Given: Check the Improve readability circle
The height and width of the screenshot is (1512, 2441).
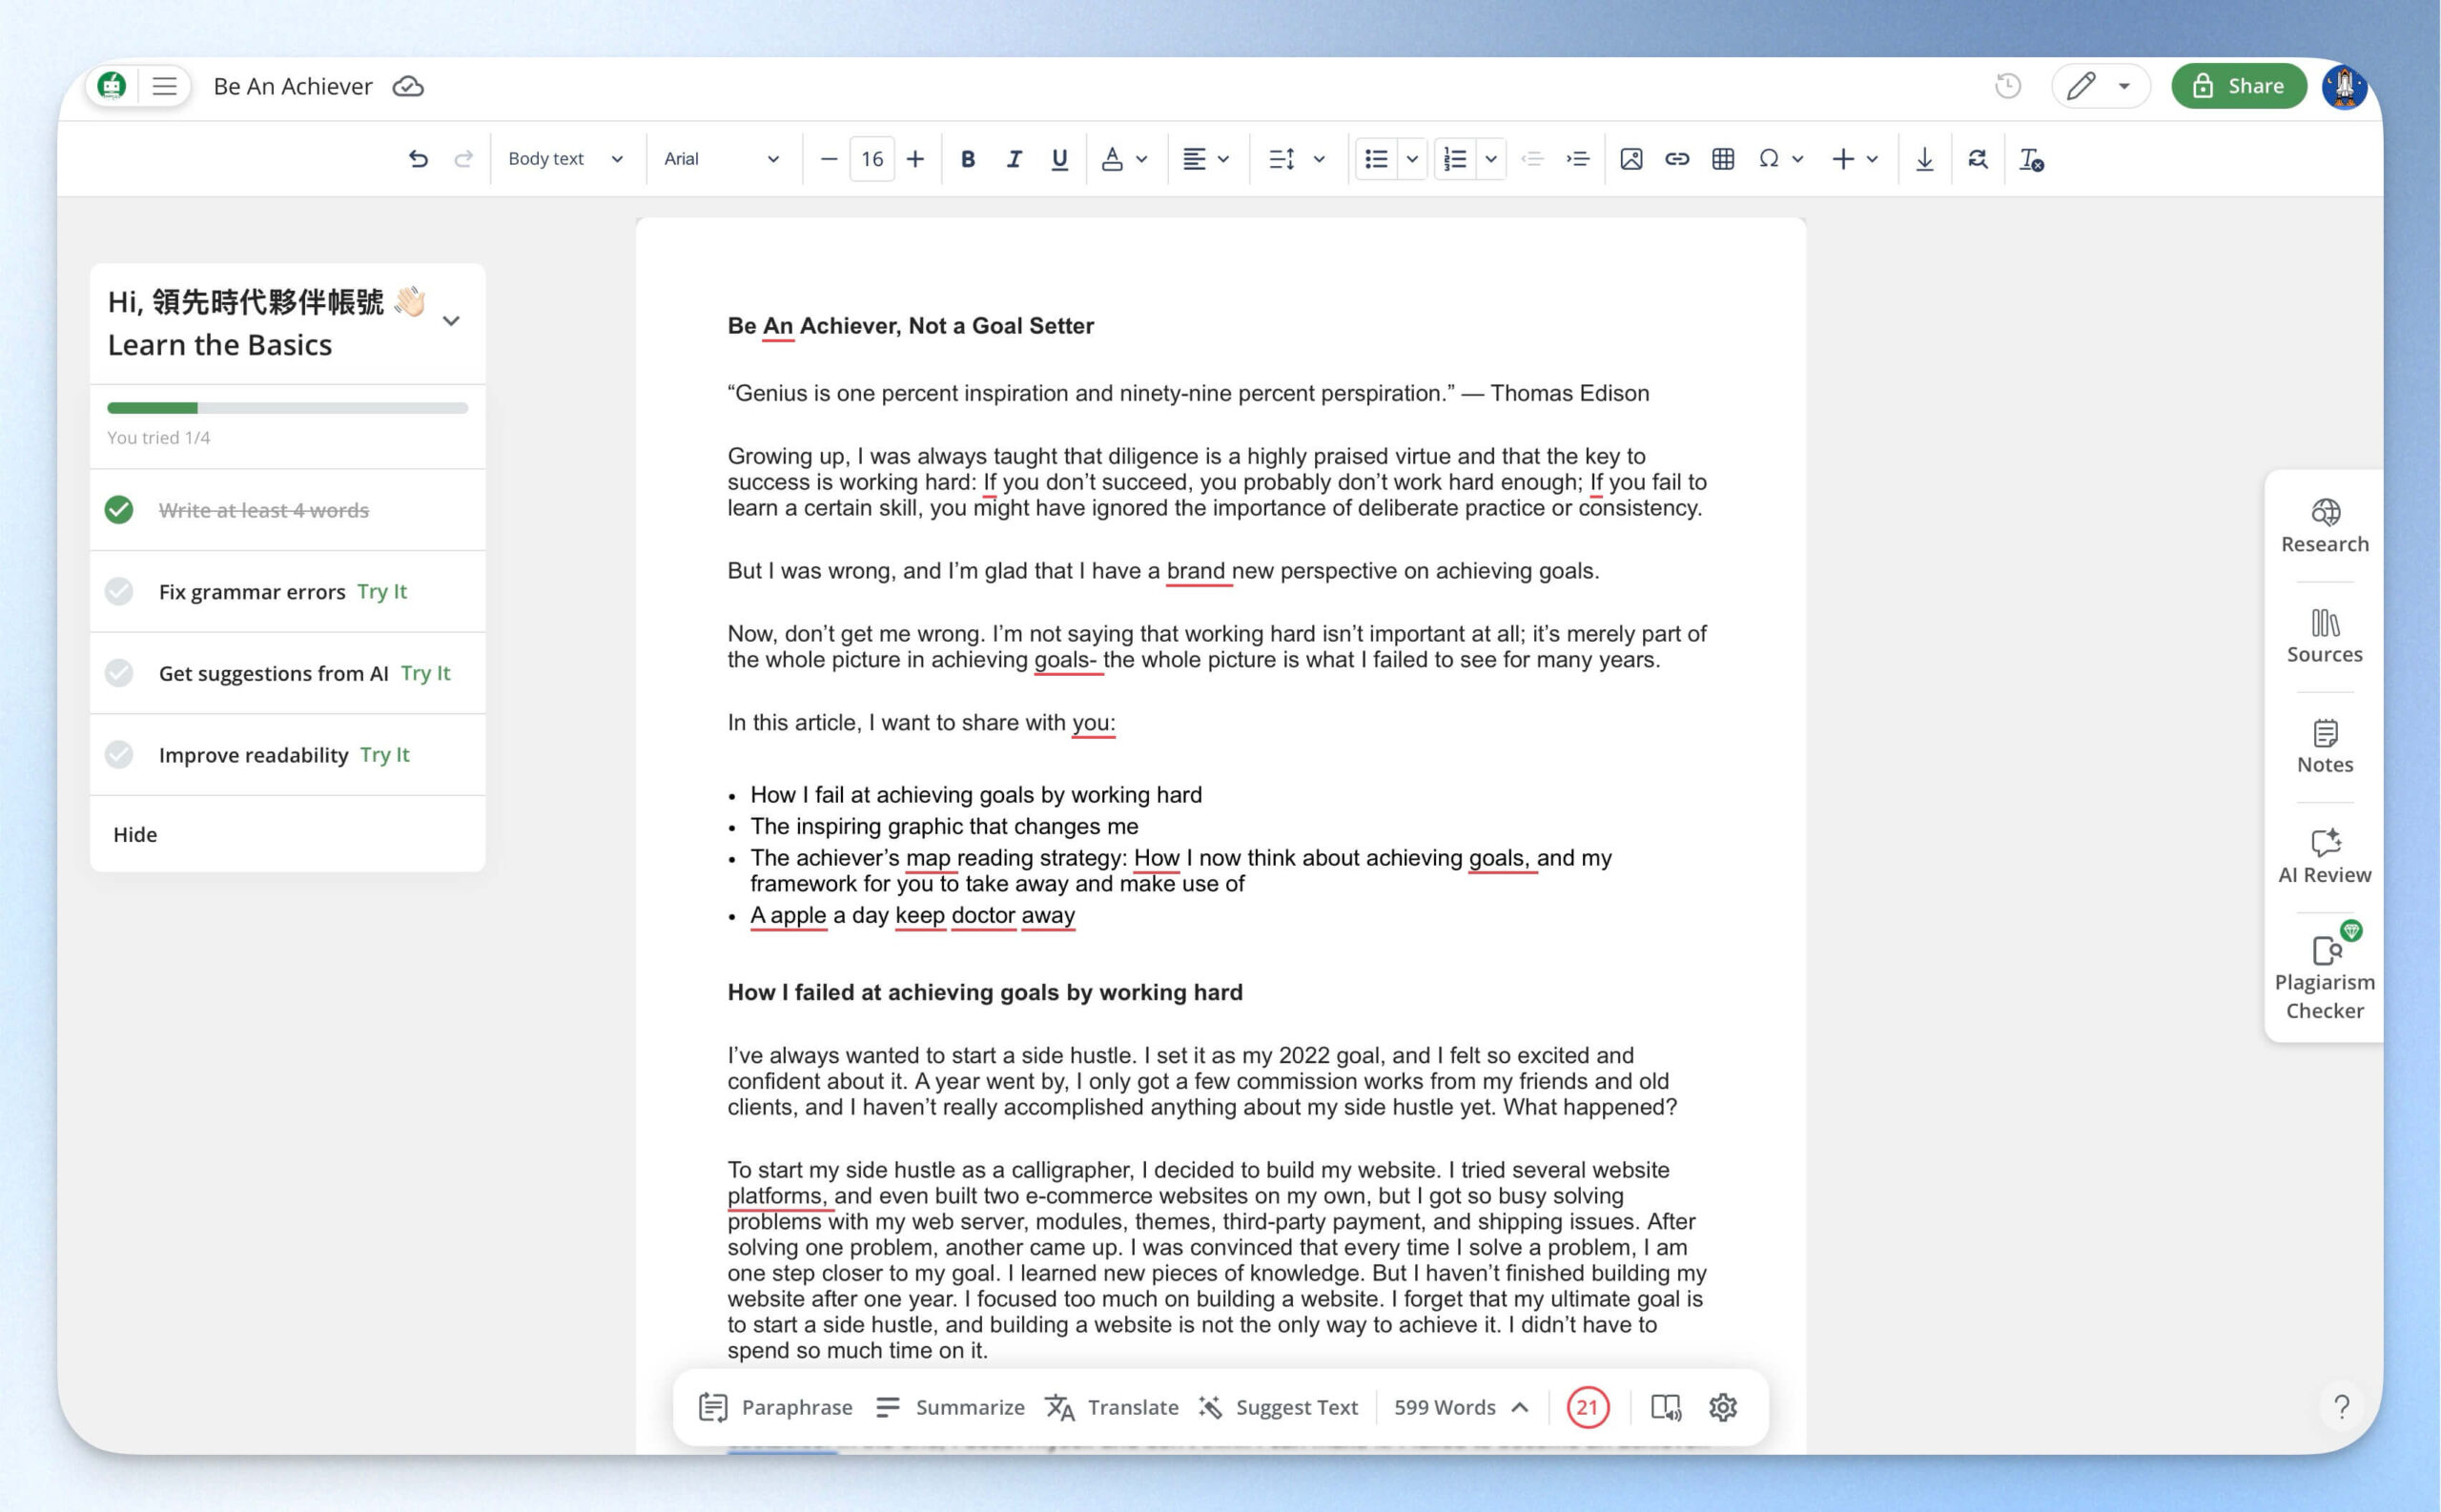Looking at the screenshot, I should 119,754.
